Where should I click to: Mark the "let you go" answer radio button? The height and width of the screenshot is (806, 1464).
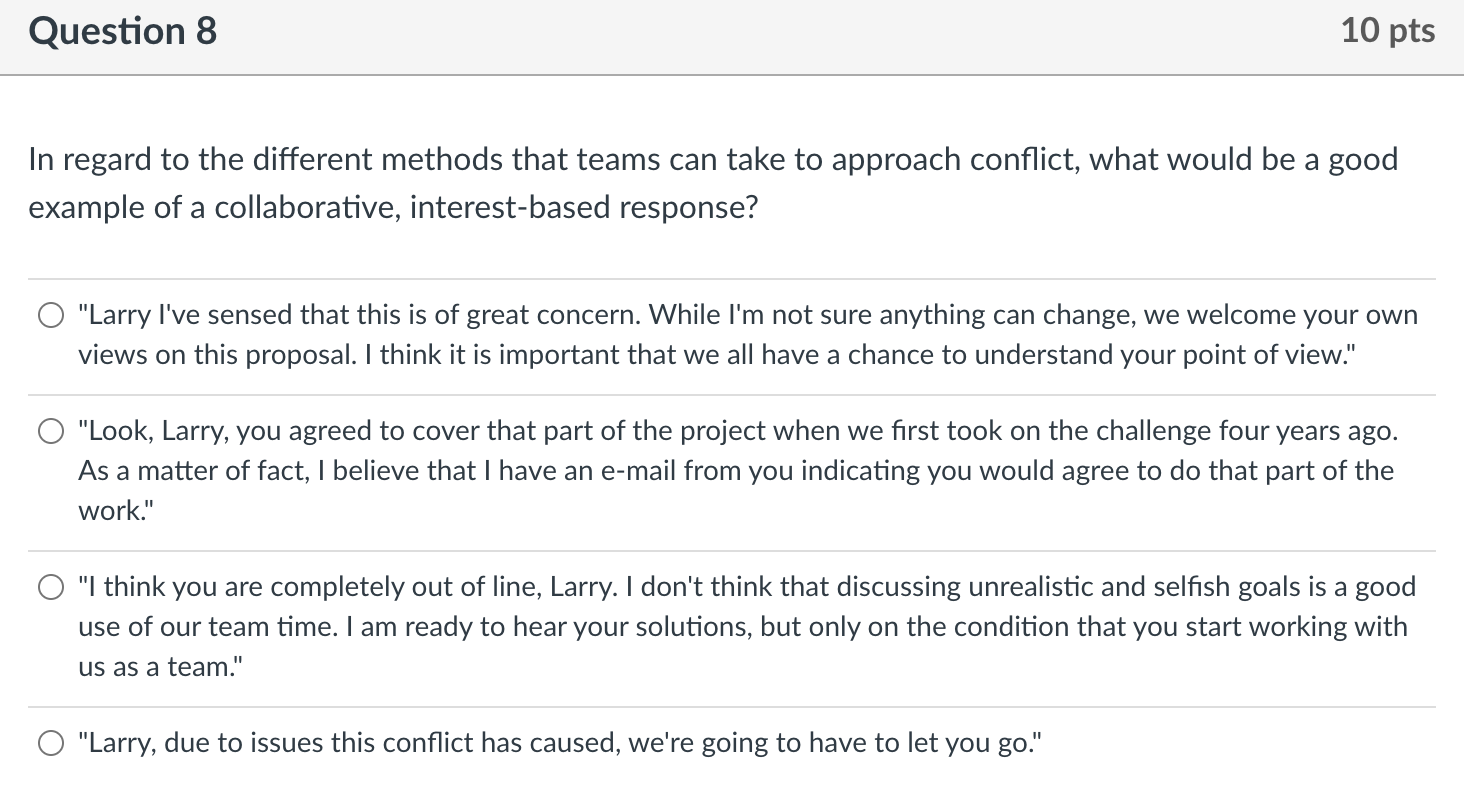pos(50,744)
